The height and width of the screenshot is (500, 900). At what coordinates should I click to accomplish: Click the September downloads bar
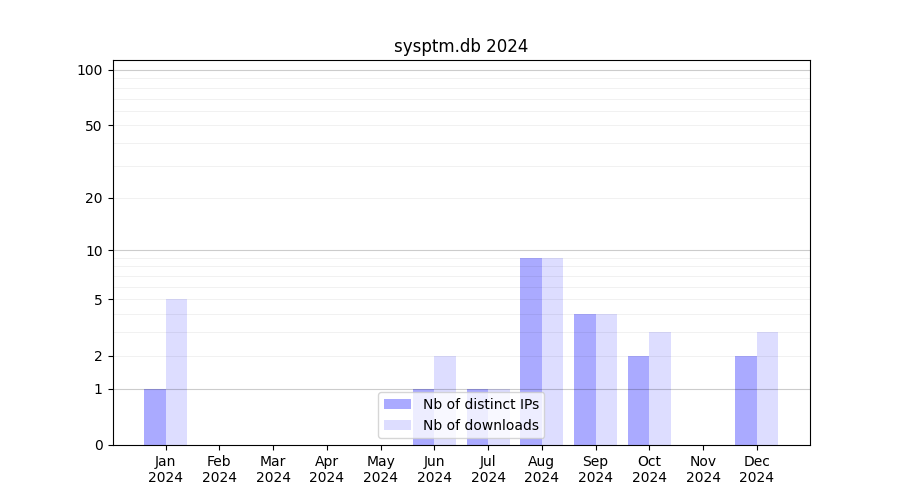coord(606,379)
